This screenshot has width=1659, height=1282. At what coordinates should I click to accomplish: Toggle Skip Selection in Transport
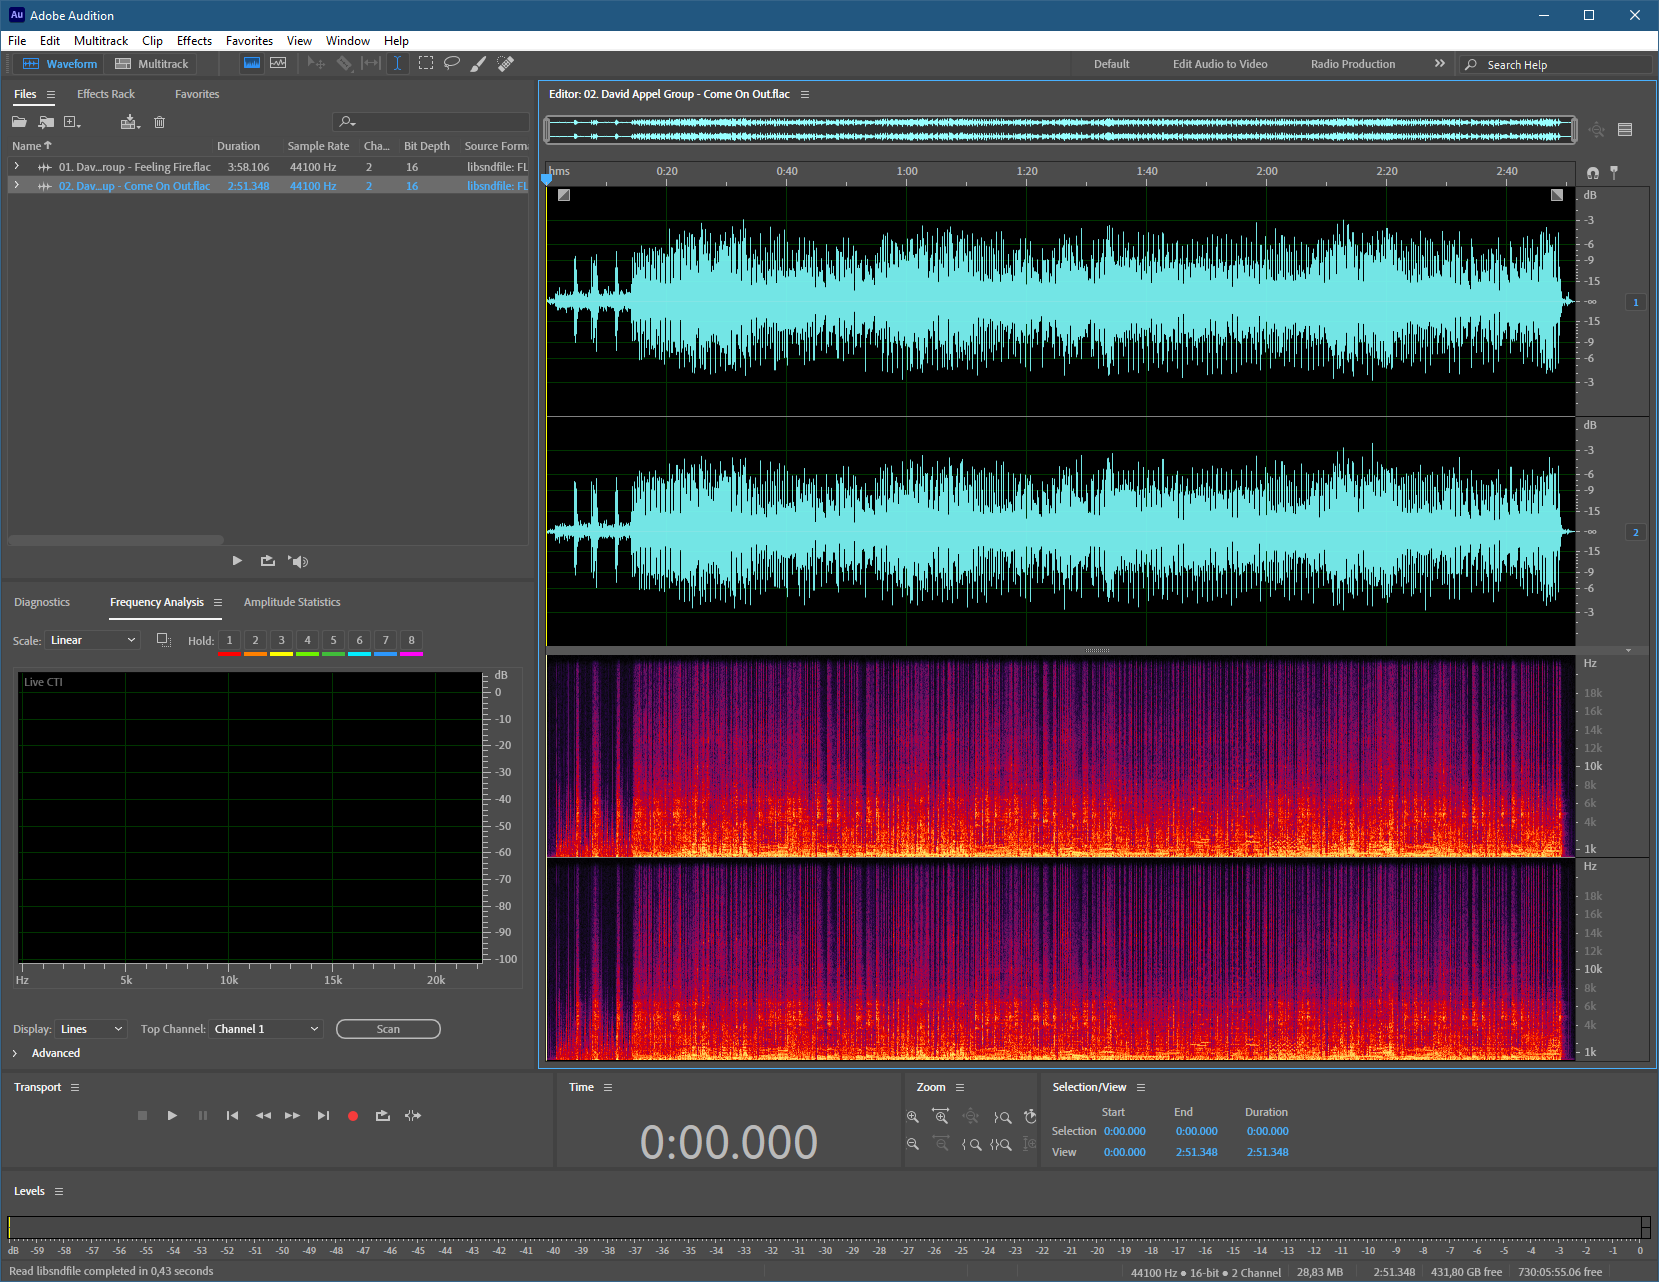[x=413, y=1115]
